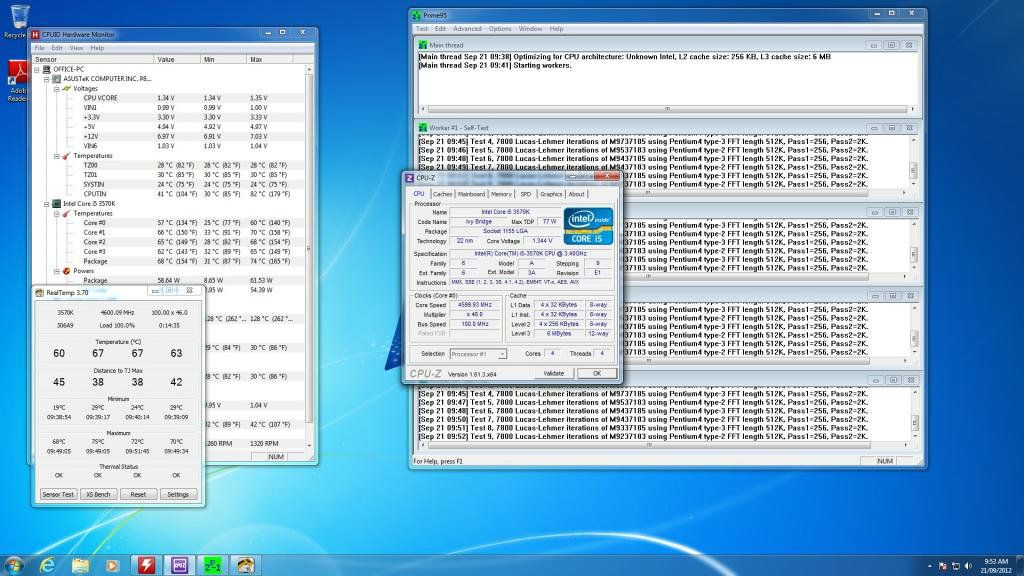The image size is (1024, 576).
Task: Switch to CPU-Z purple taskbar icon
Action: click(179, 565)
